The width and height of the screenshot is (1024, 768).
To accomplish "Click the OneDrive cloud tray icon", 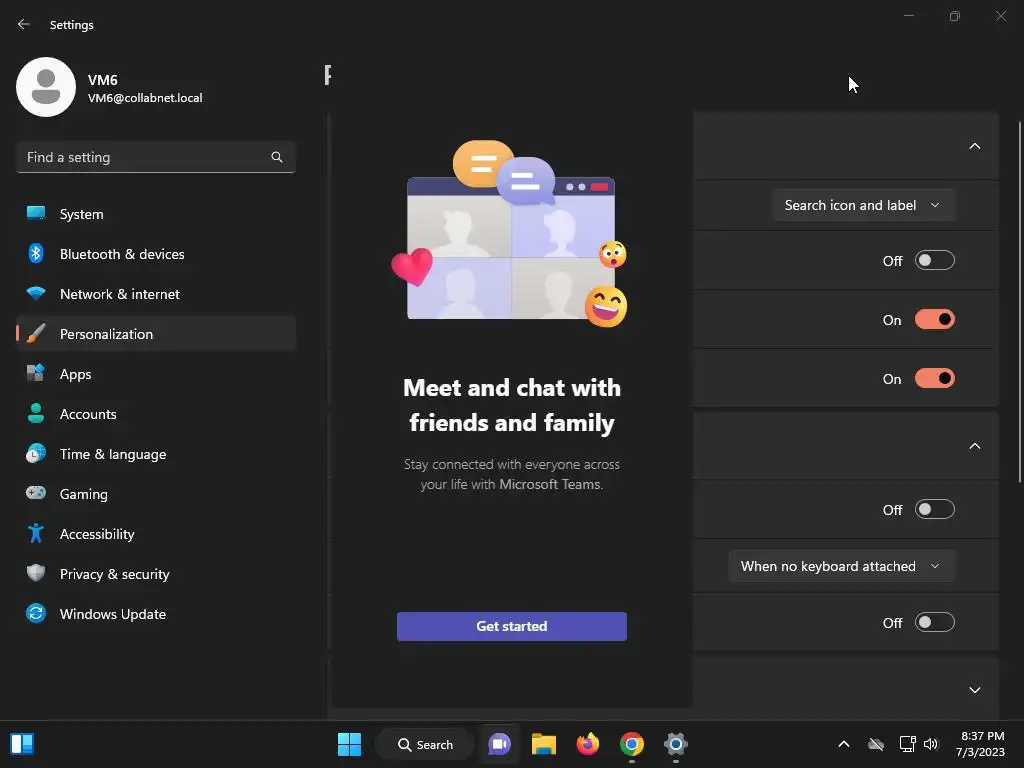I will point(876,744).
